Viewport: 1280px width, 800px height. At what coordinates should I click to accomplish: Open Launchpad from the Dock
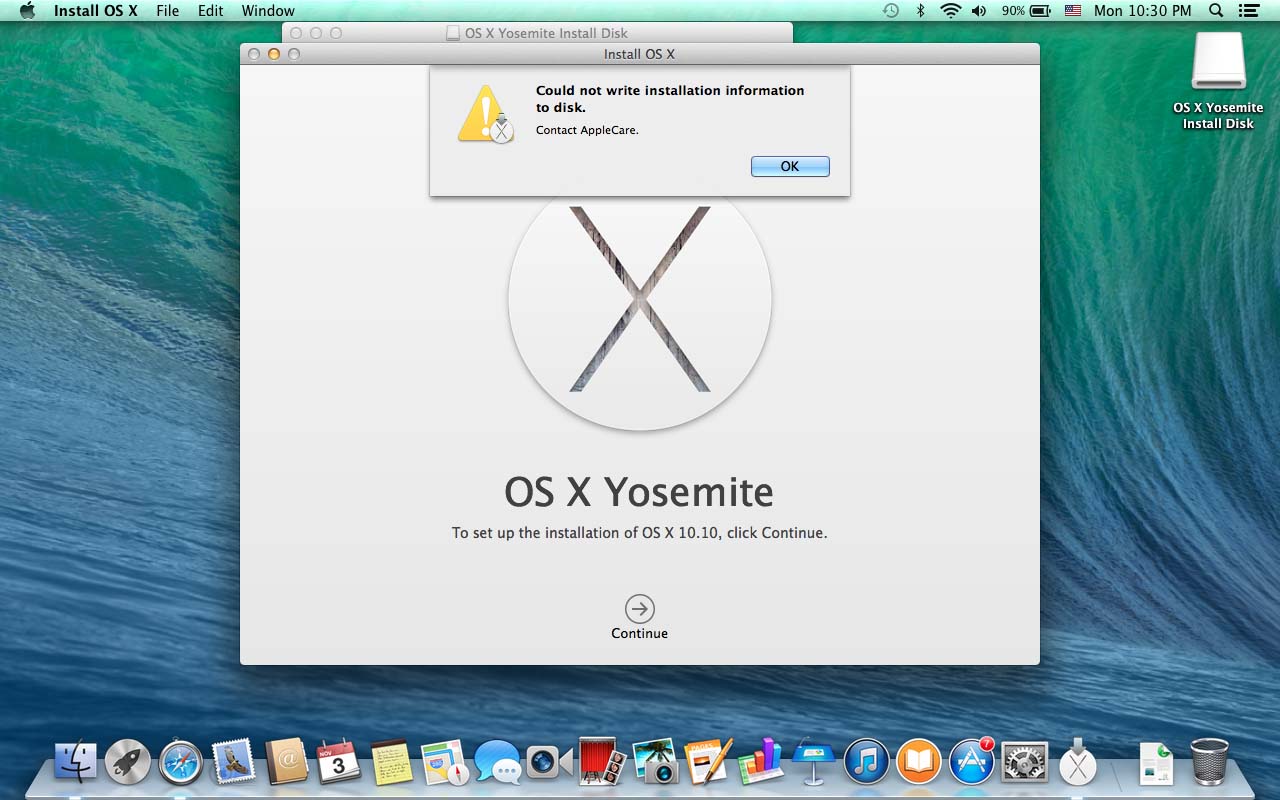click(128, 764)
